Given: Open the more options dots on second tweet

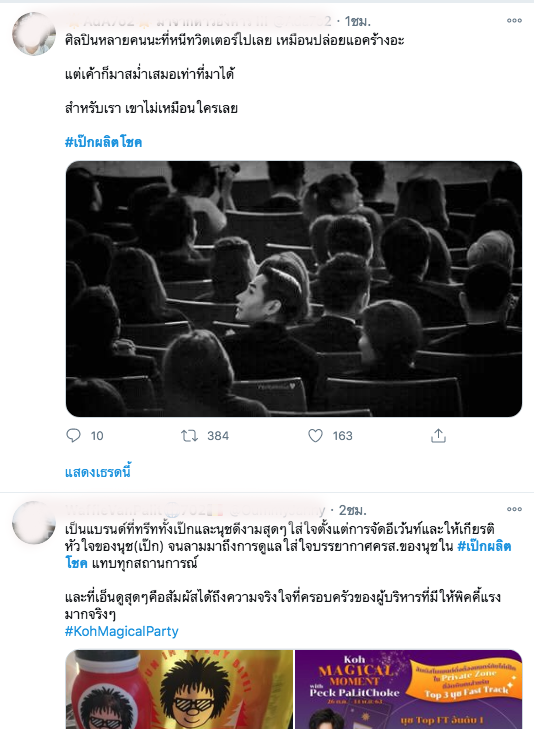Looking at the screenshot, I should pyautogui.click(x=514, y=509).
